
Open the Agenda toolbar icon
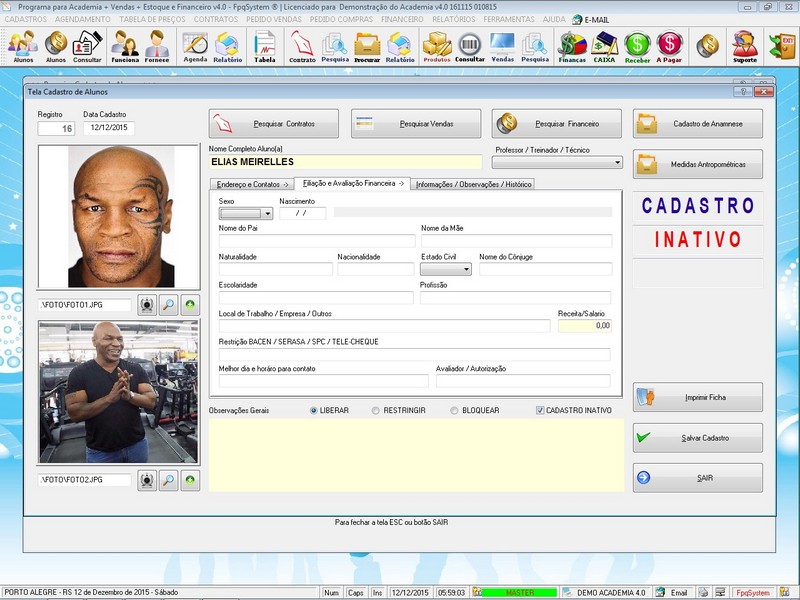click(x=195, y=46)
